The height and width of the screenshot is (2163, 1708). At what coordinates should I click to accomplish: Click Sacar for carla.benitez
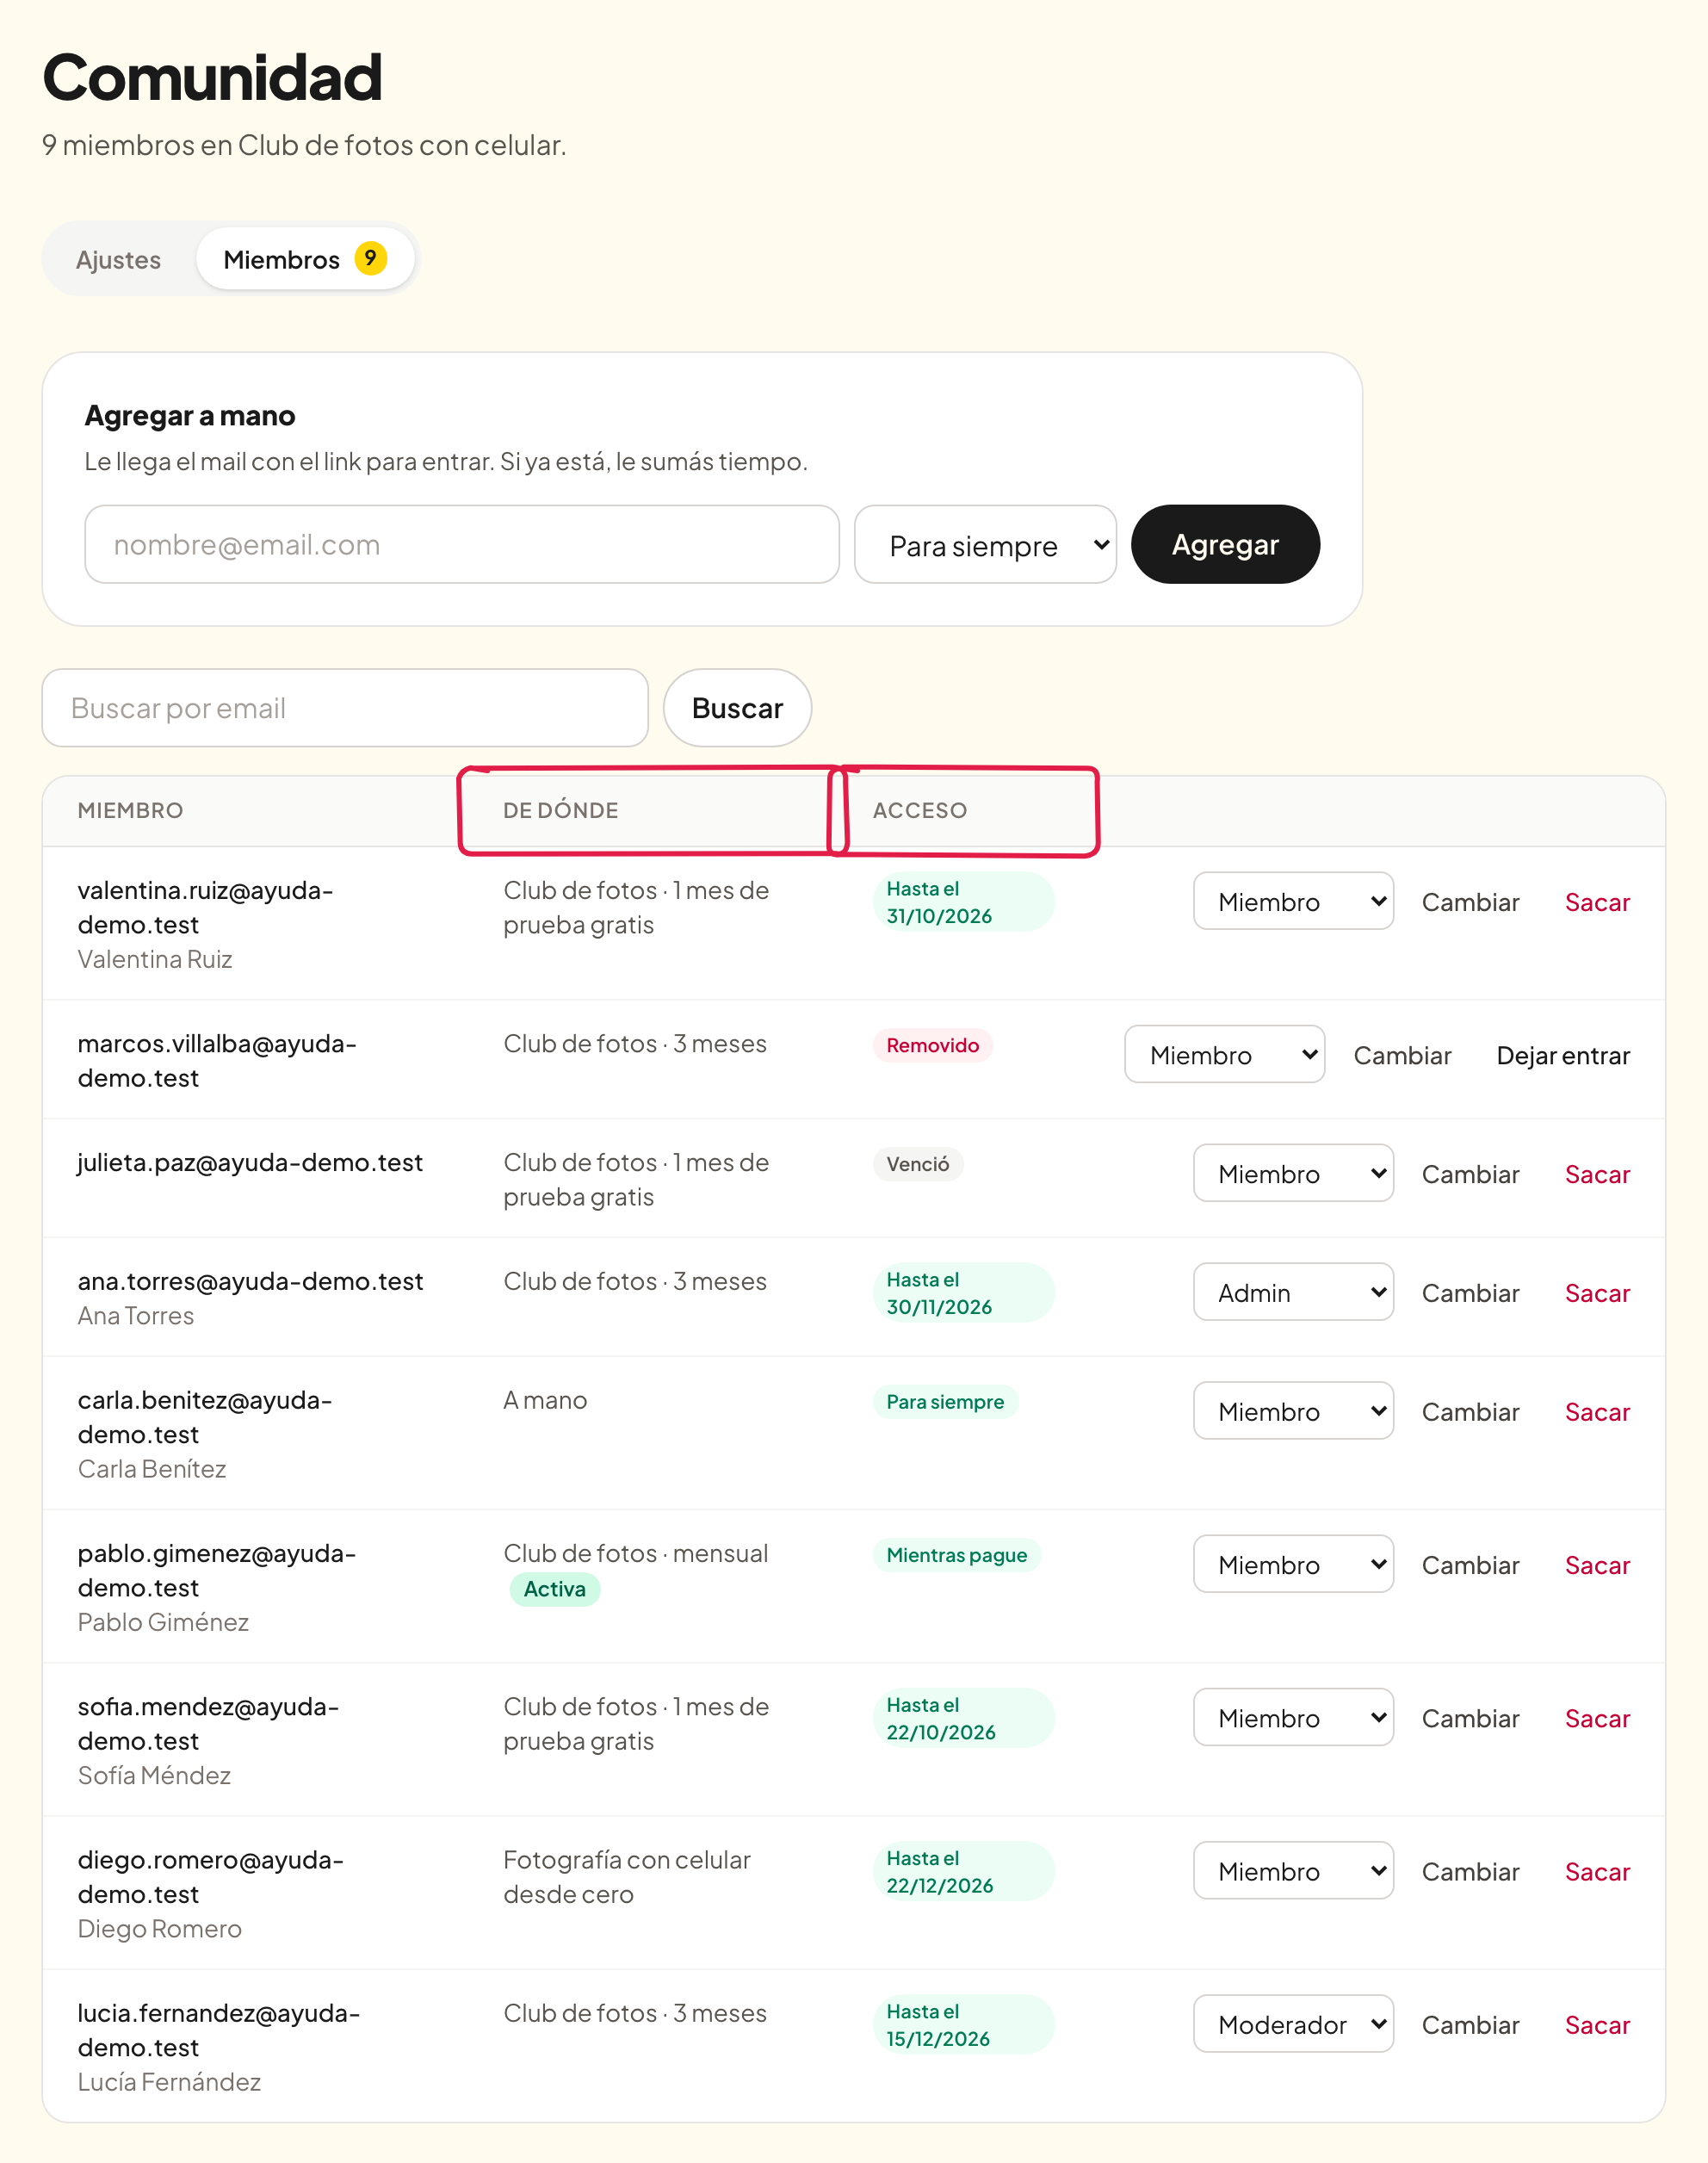(1597, 1412)
